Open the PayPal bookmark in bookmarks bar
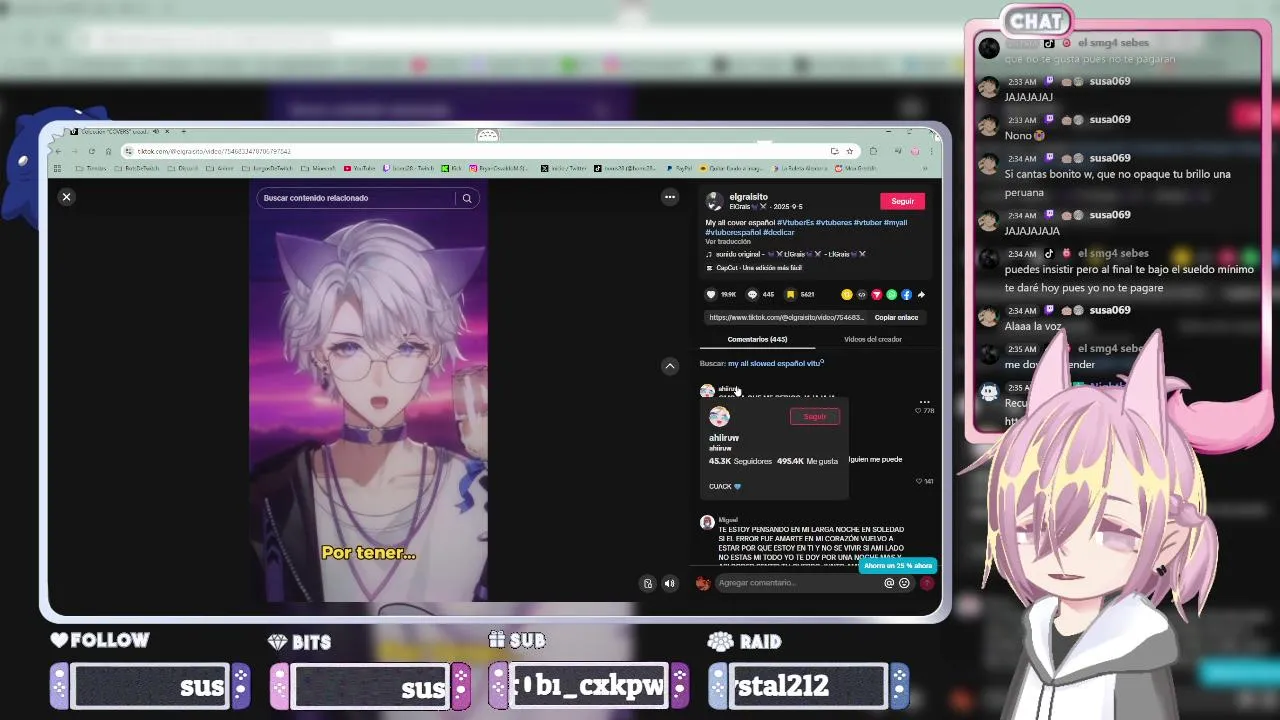 pyautogui.click(x=680, y=168)
